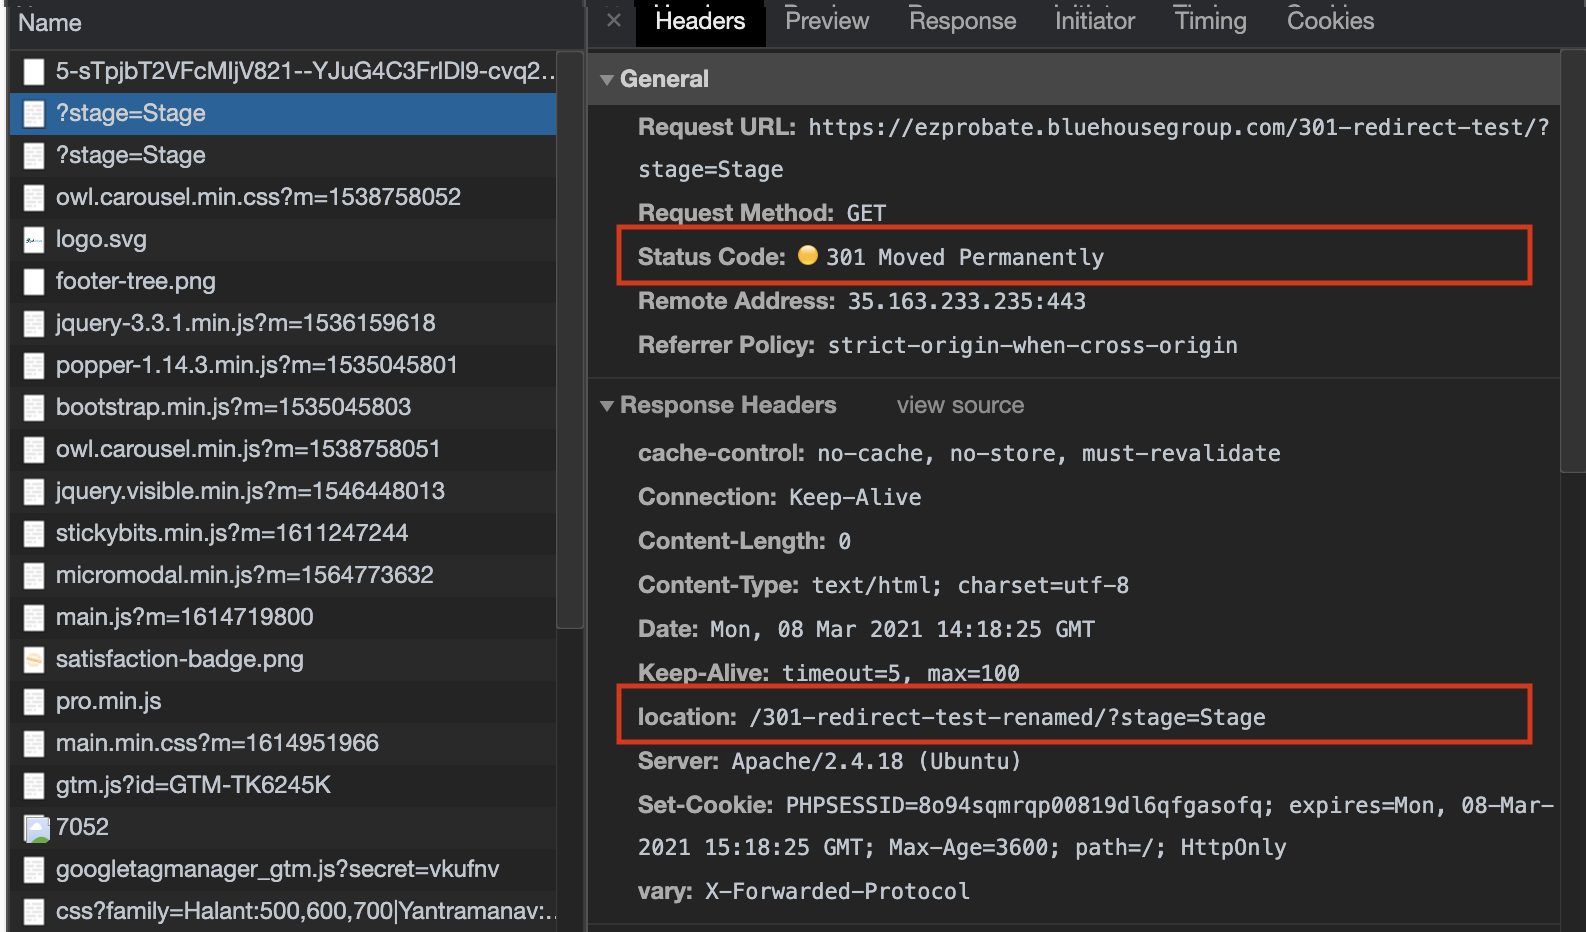The image size is (1586, 932).
Task: Click the satisfaction-badge.png thumbnail icon
Action: click(34, 660)
